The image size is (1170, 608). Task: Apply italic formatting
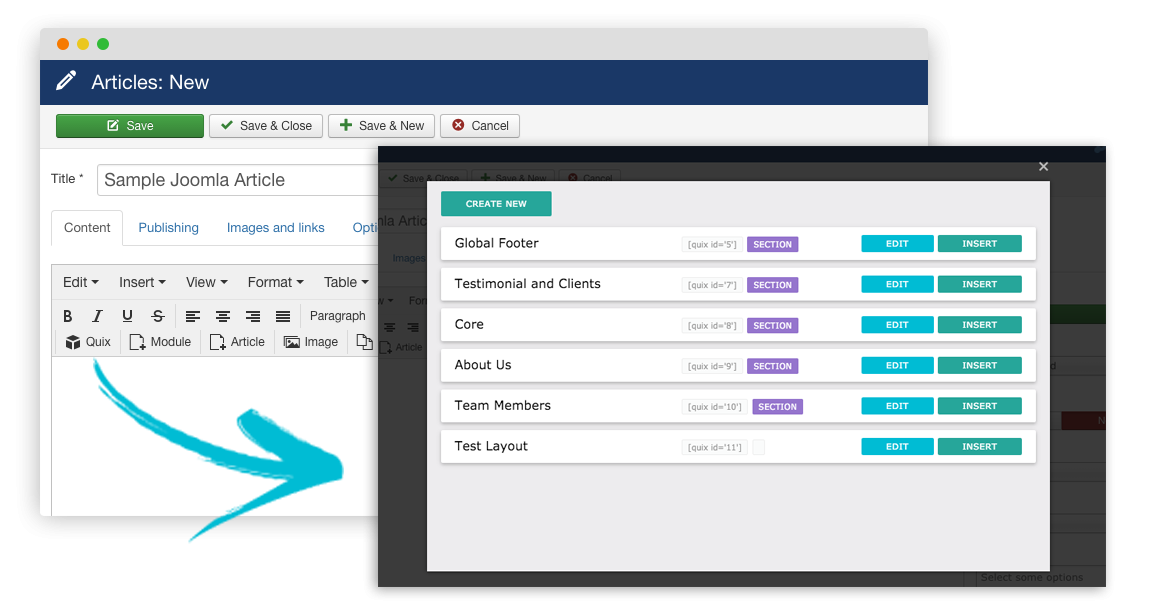[95, 315]
